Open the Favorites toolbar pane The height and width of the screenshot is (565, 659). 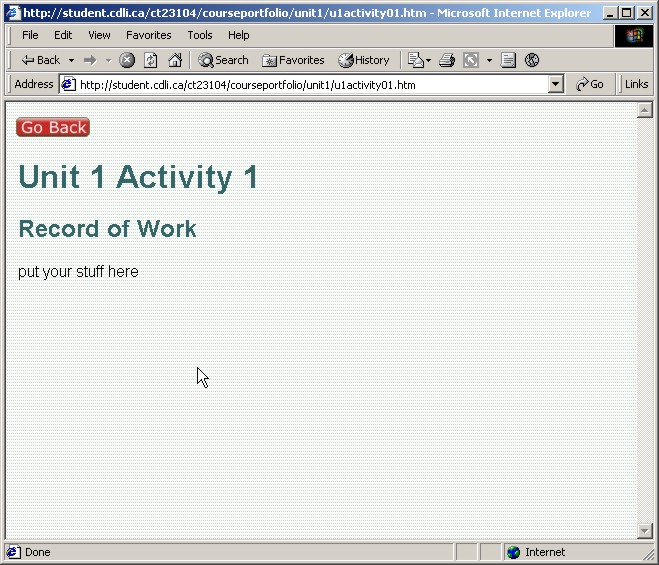293,61
